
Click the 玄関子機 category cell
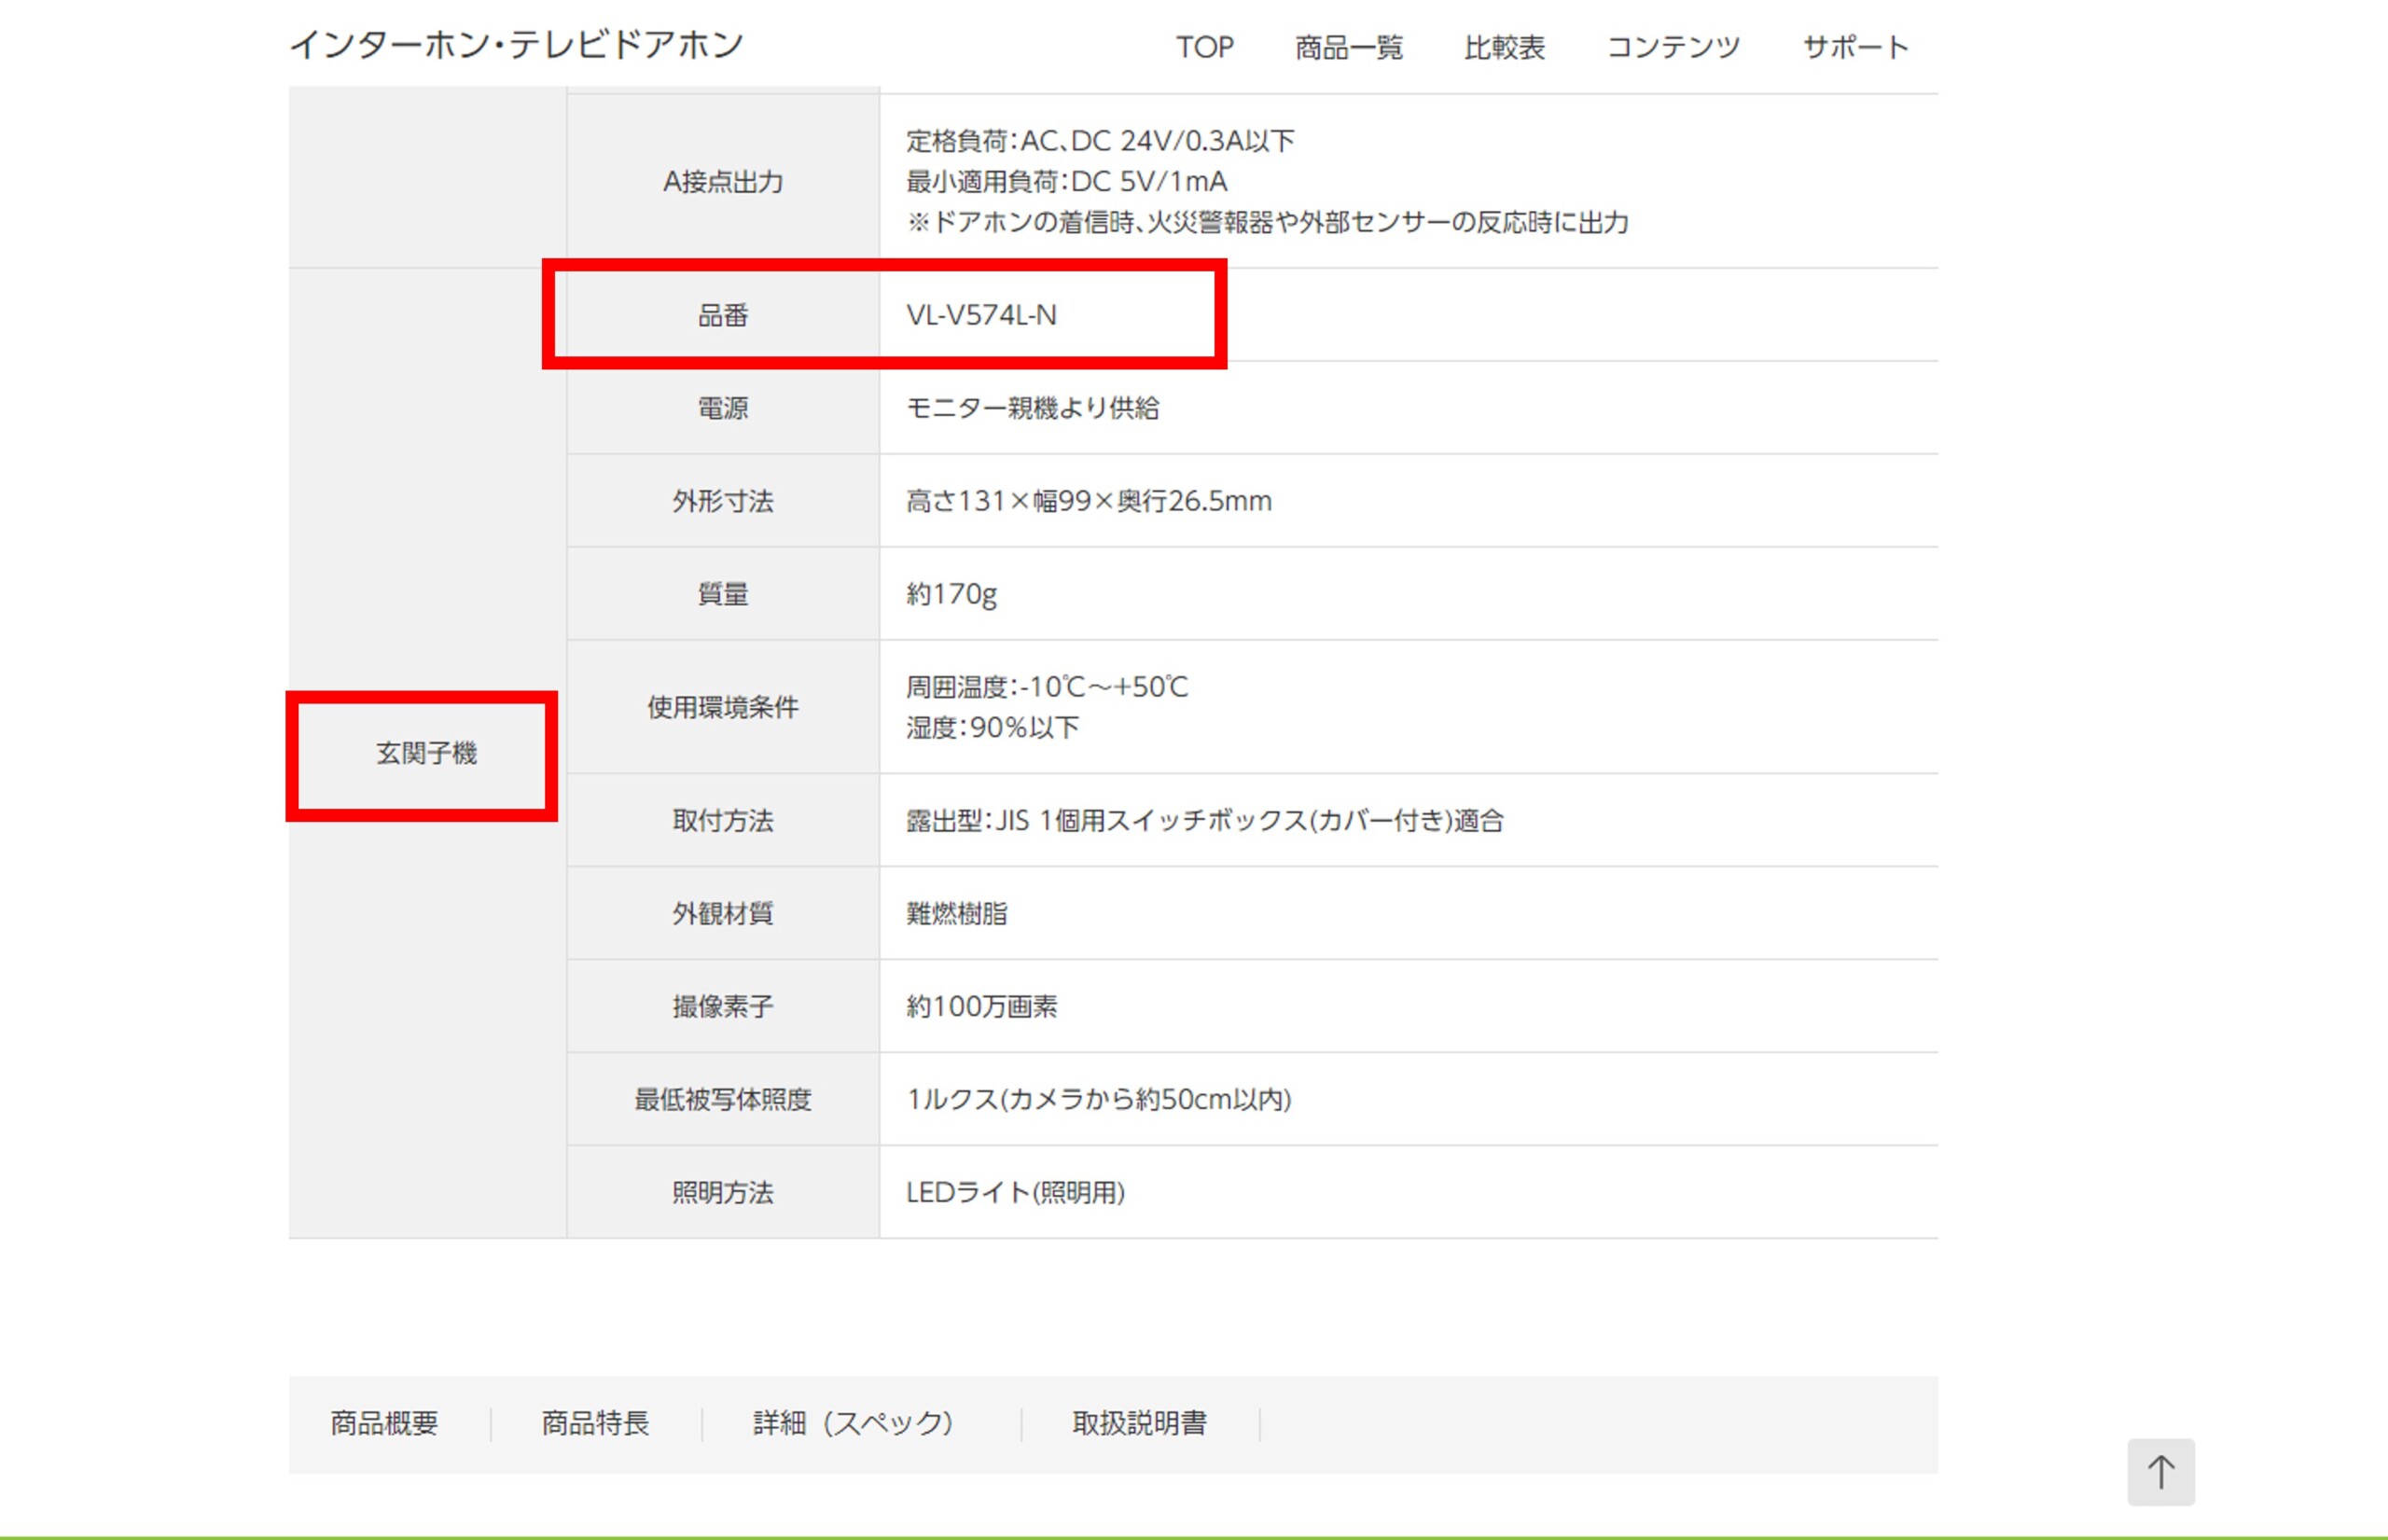tap(427, 753)
